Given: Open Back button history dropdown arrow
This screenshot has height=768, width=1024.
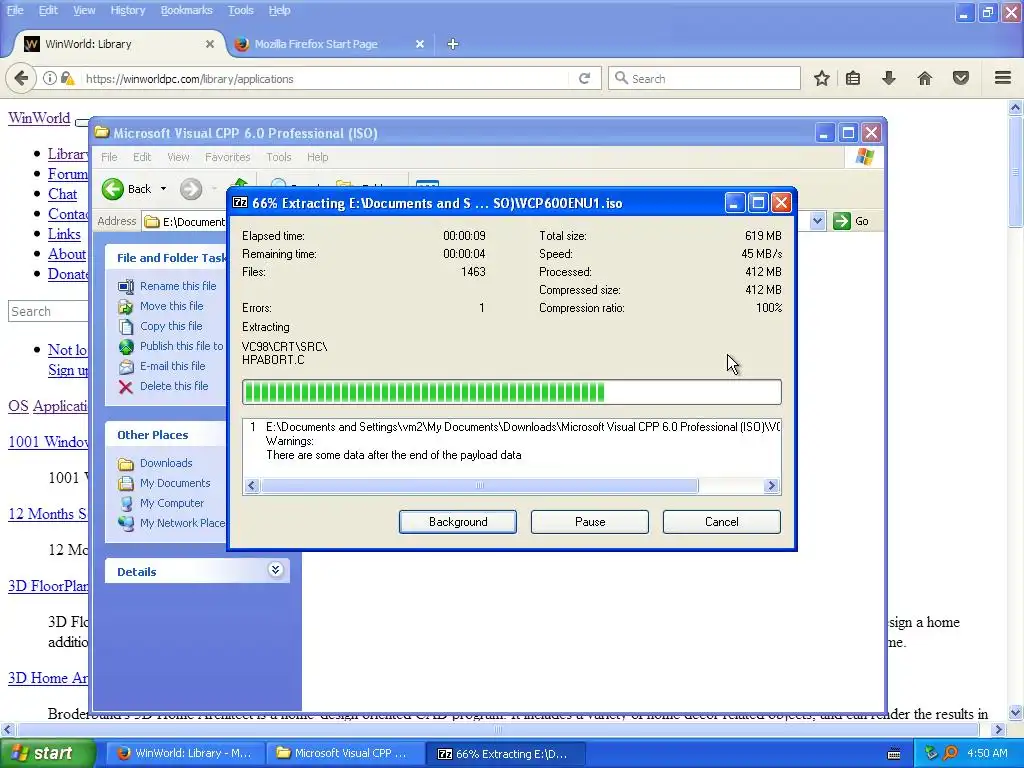Looking at the screenshot, I should tap(163, 189).
